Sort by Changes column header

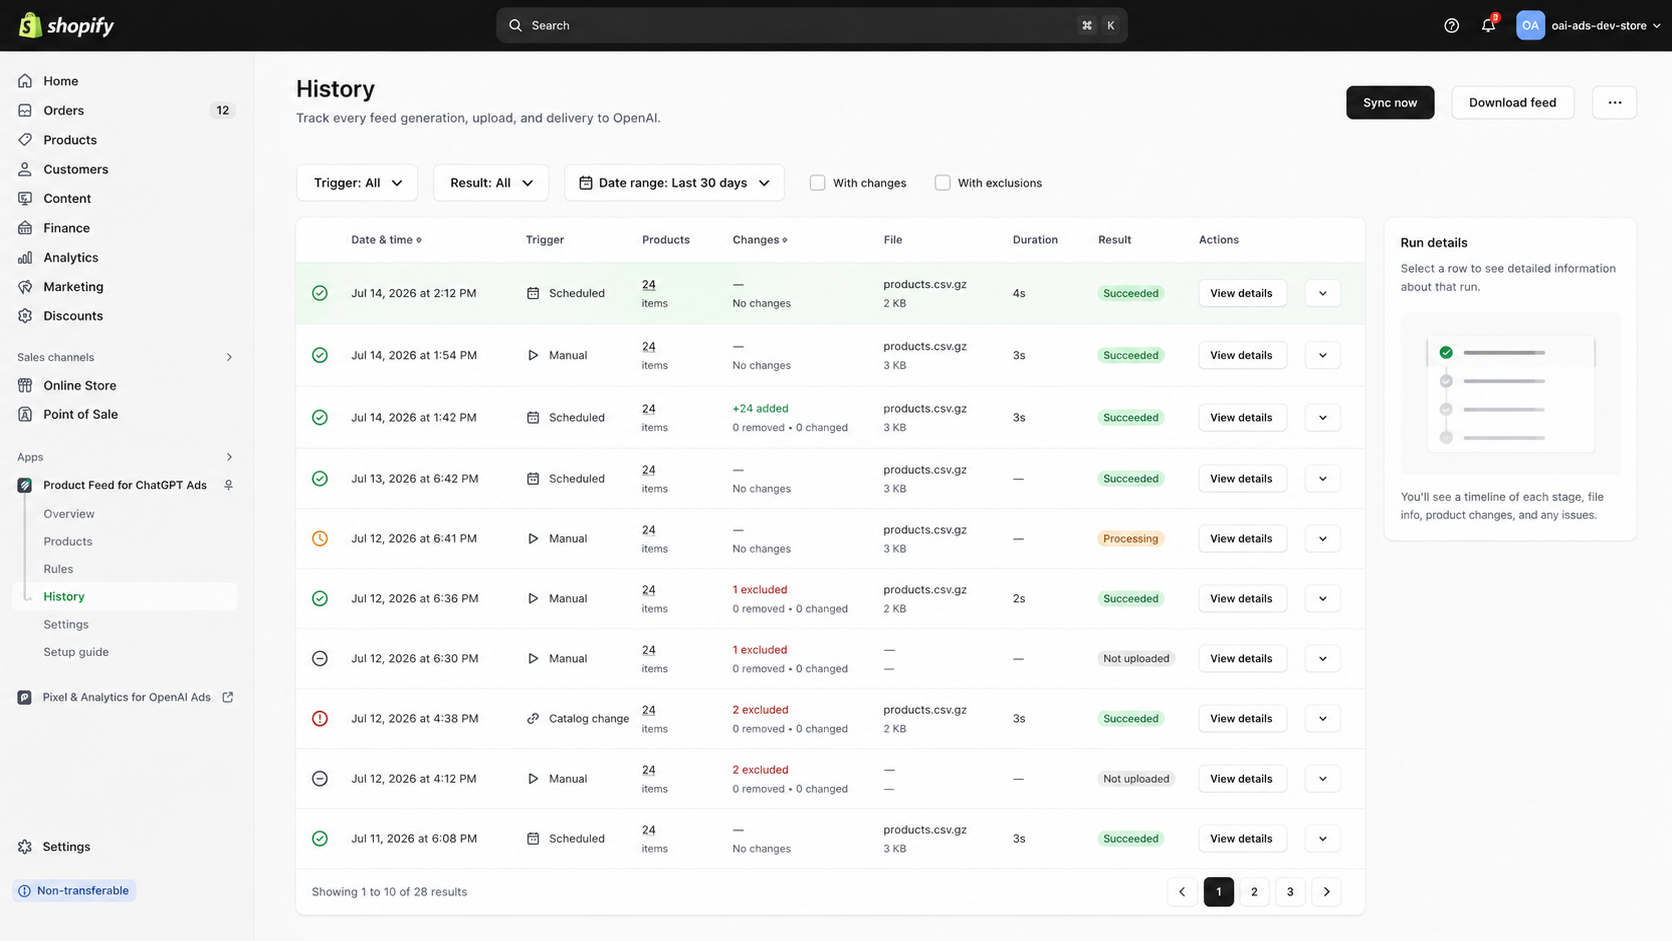click(x=760, y=240)
